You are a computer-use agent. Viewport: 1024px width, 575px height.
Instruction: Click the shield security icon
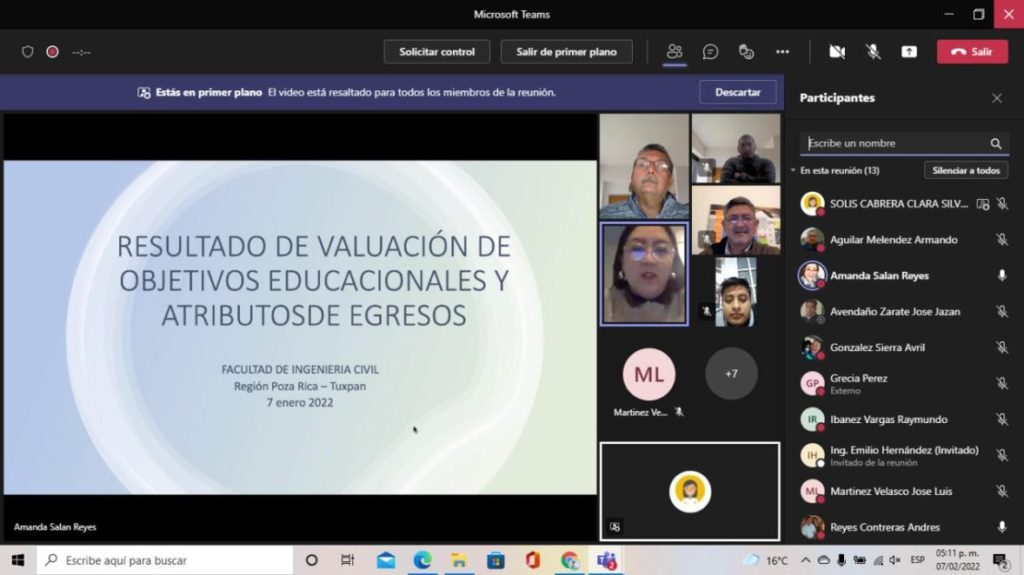tap(28, 52)
